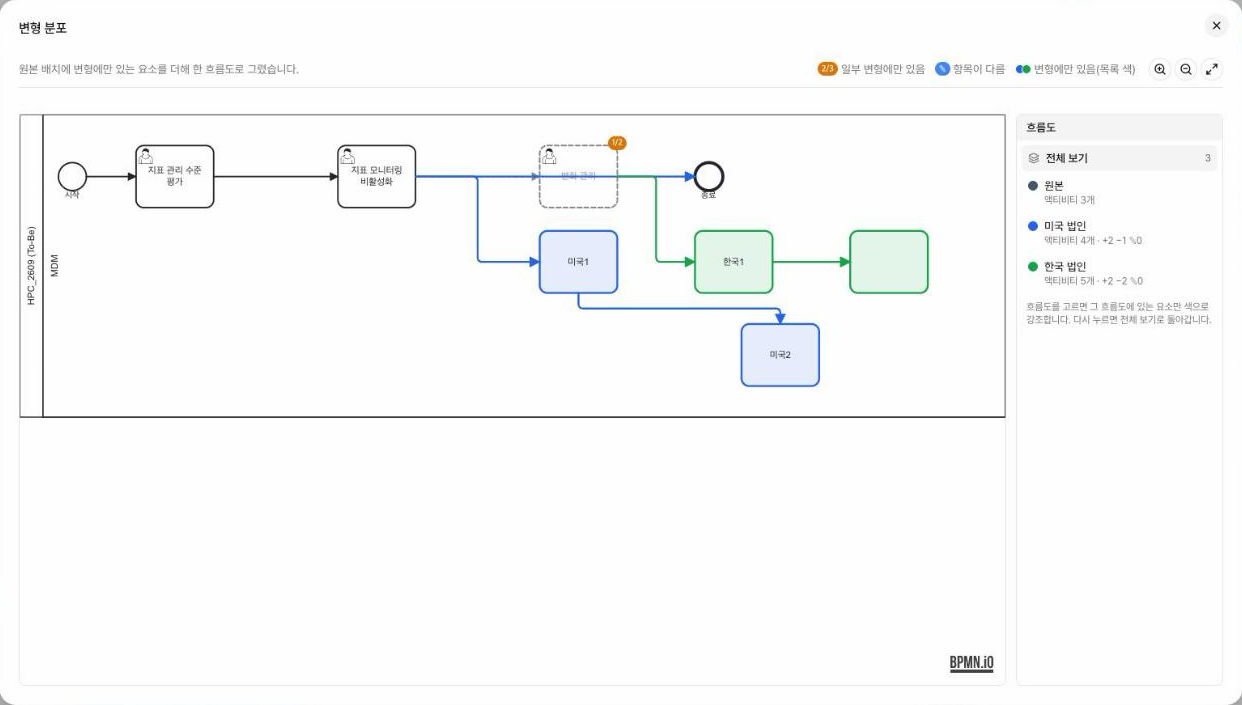Click the 종료 end event circle
The width and height of the screenshot is (1242, 705).
pyautogui.click(x=708, y=177)
